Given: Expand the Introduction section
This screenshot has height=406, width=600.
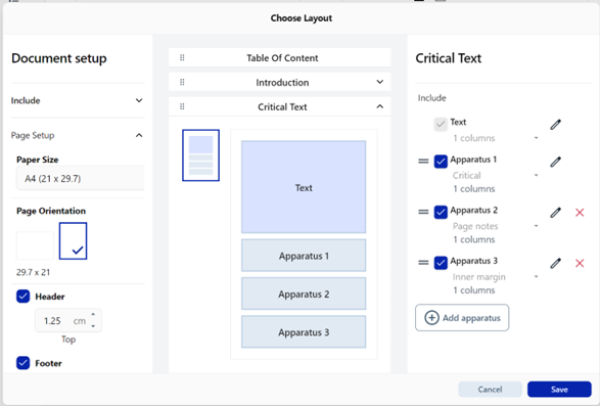Looking at the screenshot, I should tap(380, 82).
